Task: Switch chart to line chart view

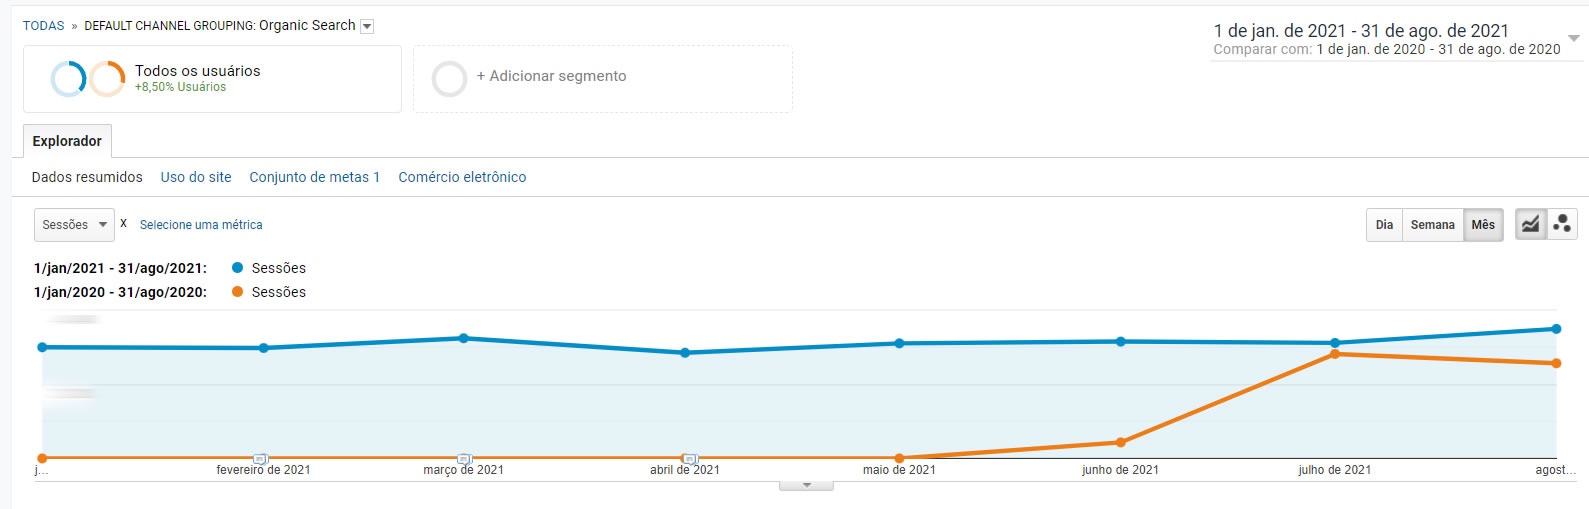Action: 1531,225
